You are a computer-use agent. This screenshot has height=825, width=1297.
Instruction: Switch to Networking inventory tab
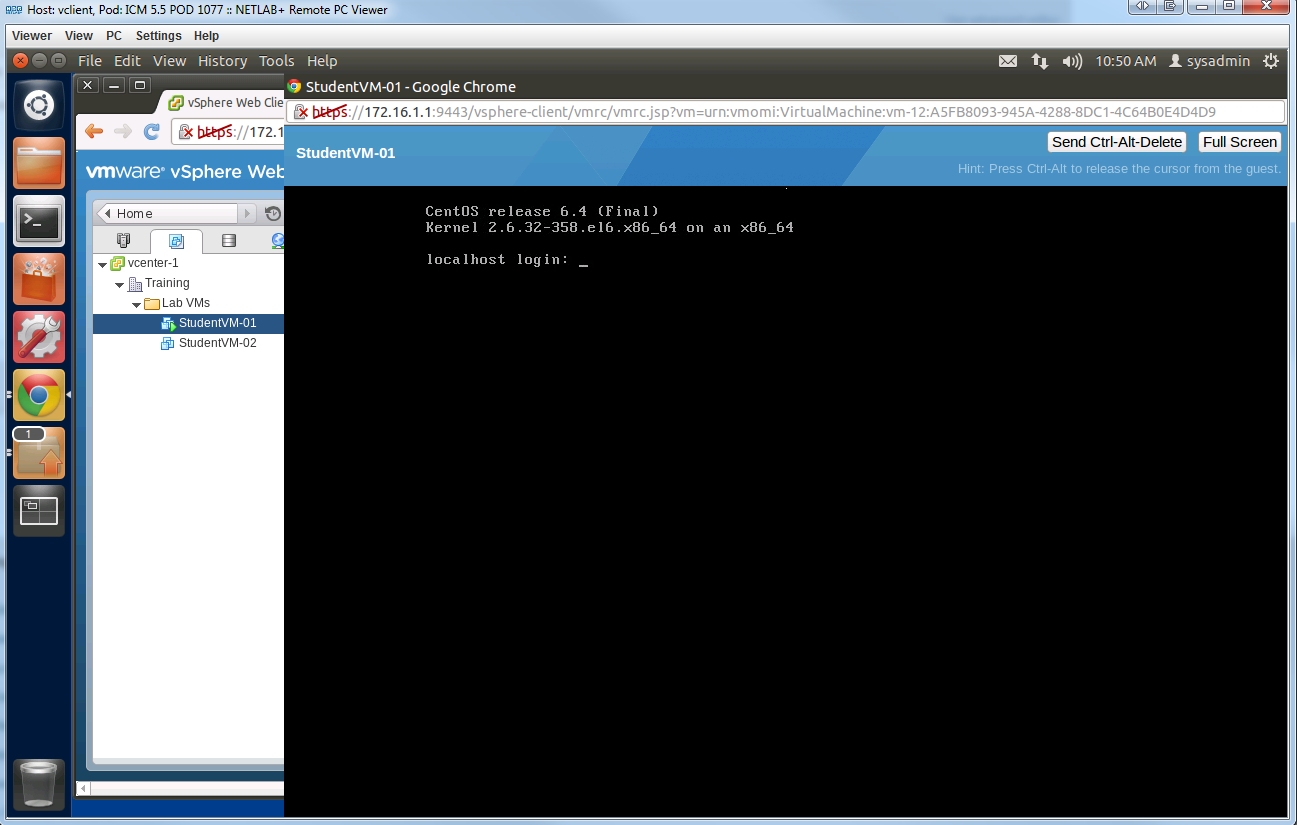coord(277,241)
